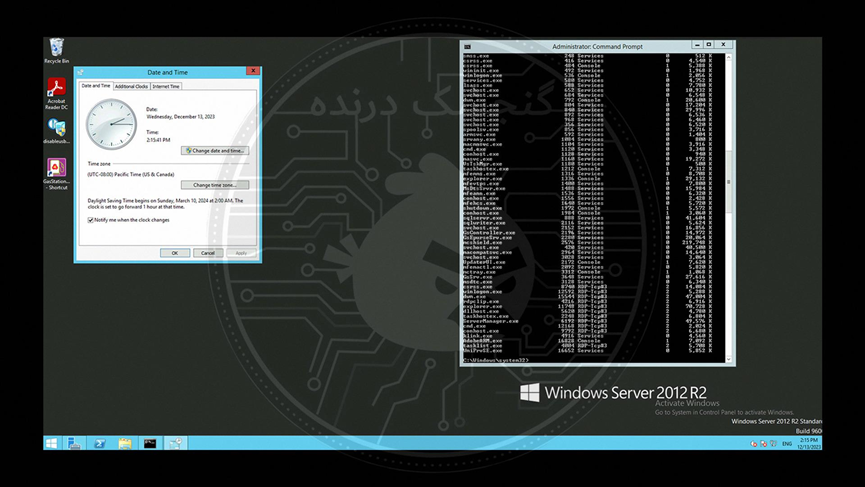The image size is (865, 487).
Task: Click the C:\Windows\system32> prompt line
Action: tap(495, 360)
